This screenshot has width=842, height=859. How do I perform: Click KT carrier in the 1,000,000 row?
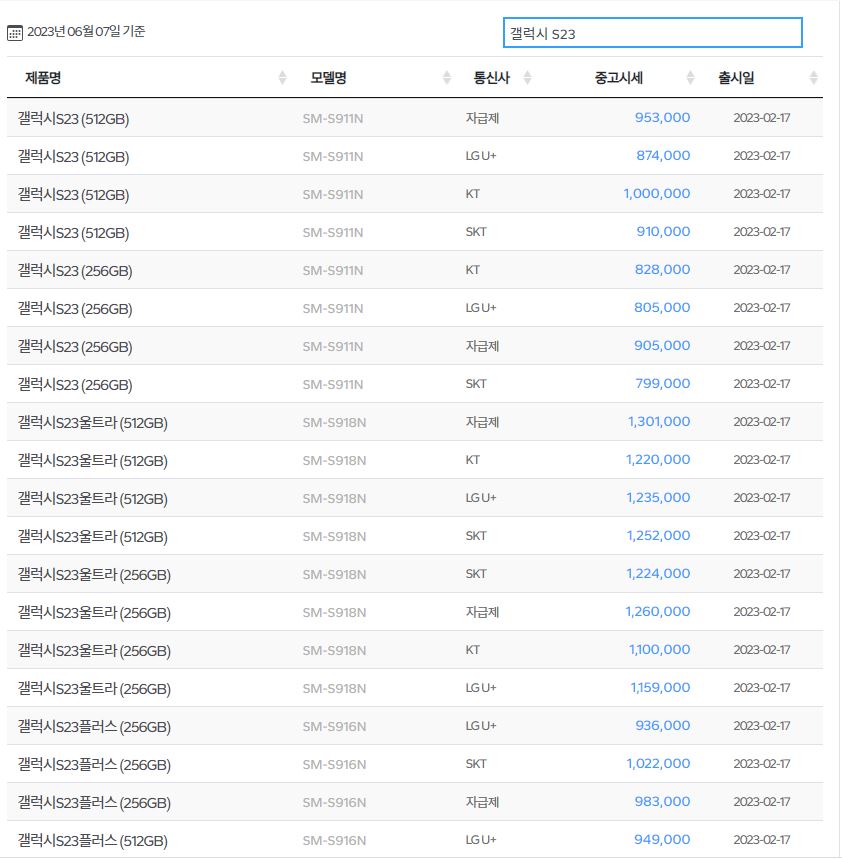pos(472,194)
